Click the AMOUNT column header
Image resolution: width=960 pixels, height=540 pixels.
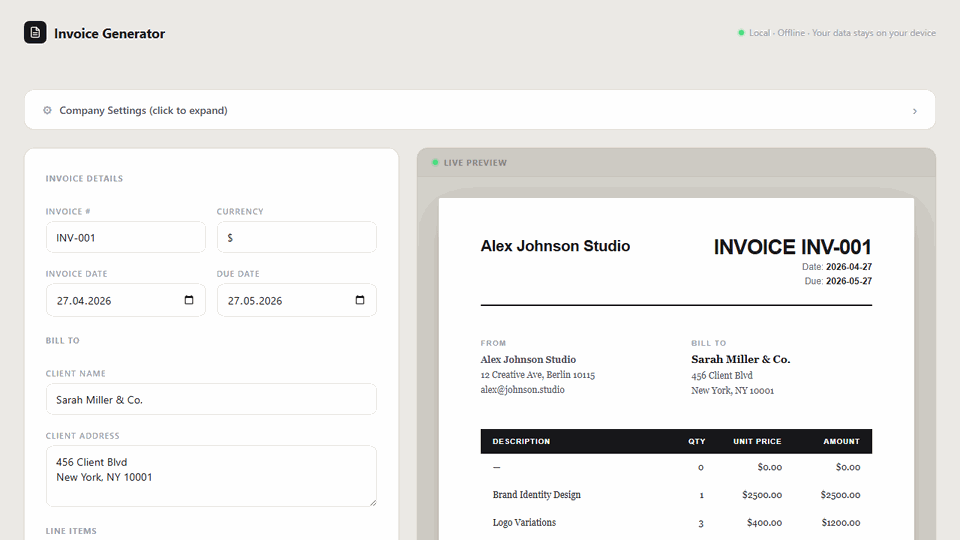point(841,441)
